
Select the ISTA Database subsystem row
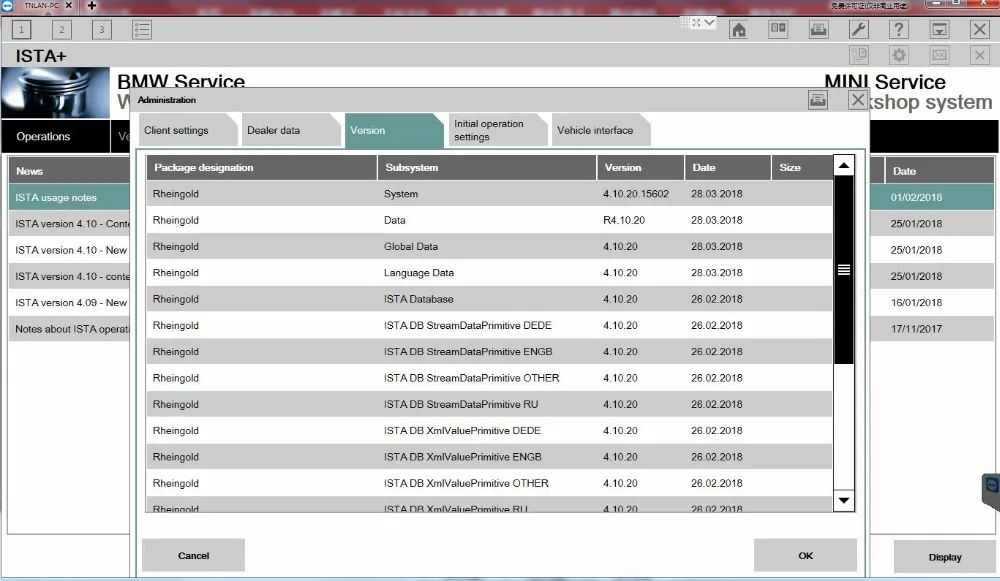click(x=489, y=299)
